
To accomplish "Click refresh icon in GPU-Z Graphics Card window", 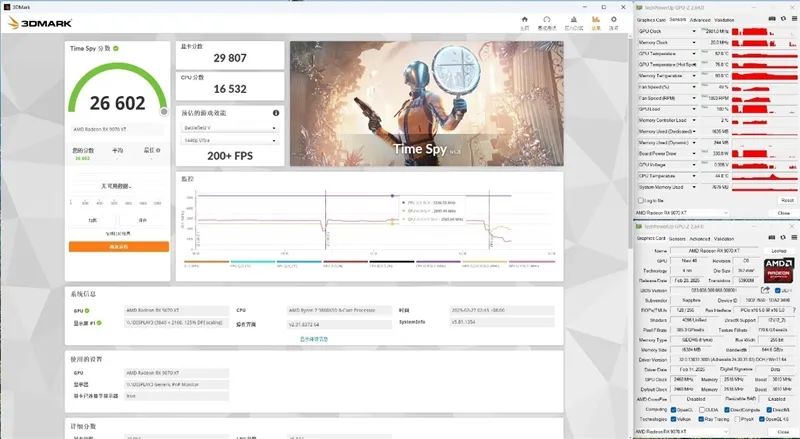I will pyautogui.click(x=783, y=237).
